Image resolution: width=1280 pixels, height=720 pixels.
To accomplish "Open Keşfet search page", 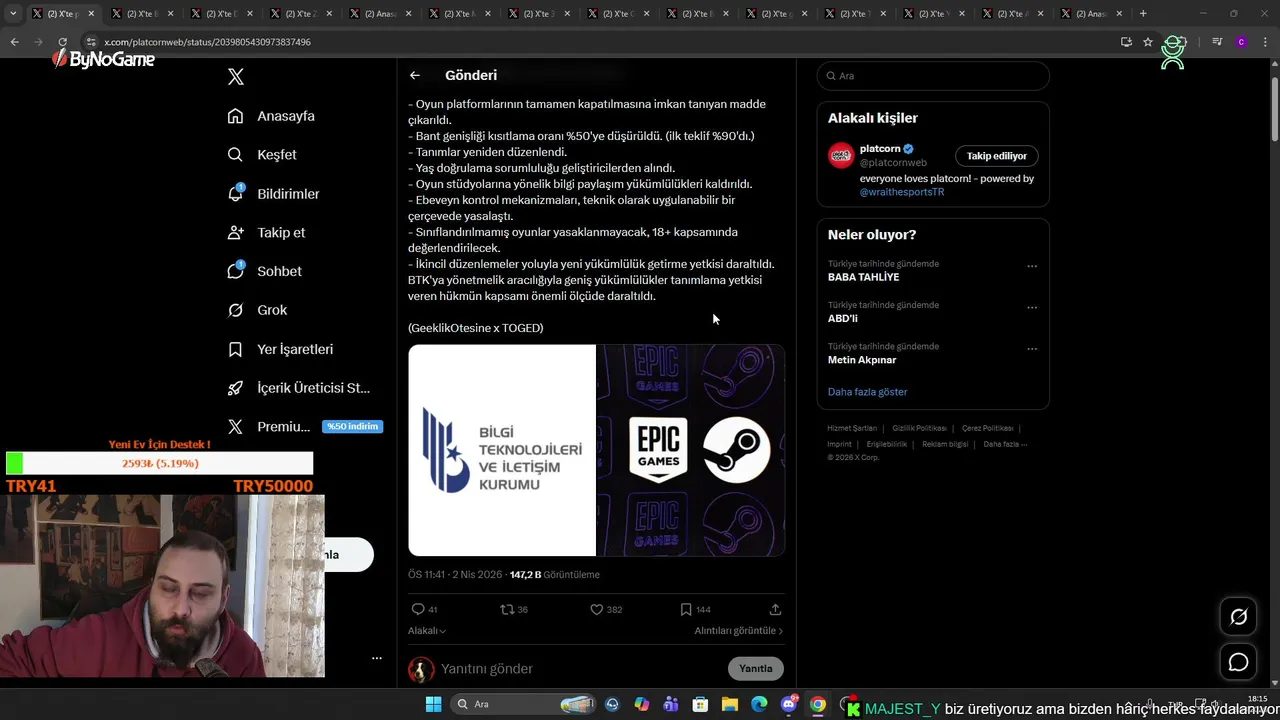I will (x=262, y=155).
